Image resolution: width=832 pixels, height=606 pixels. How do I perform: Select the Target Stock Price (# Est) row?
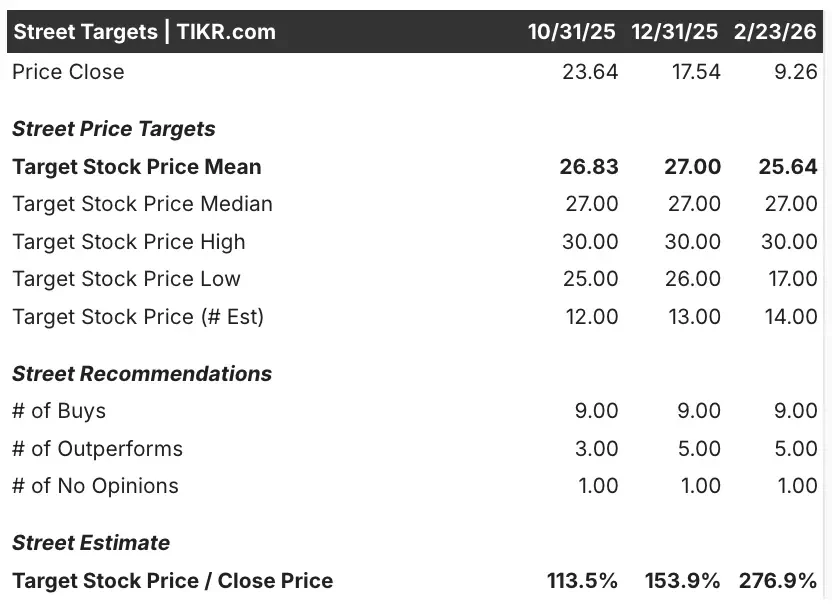pos(415,317)
